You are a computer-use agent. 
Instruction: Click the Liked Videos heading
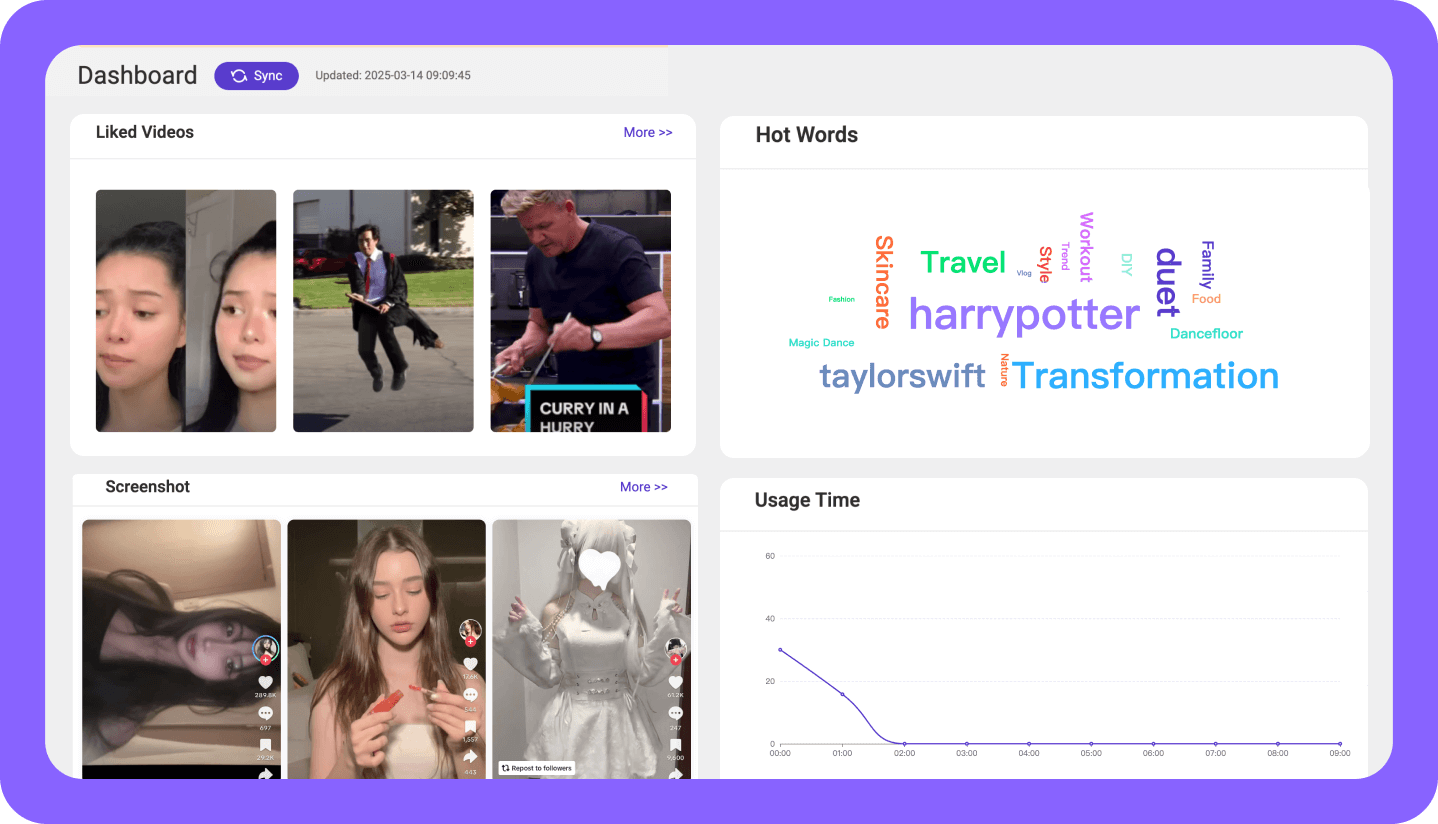[145, 132]
